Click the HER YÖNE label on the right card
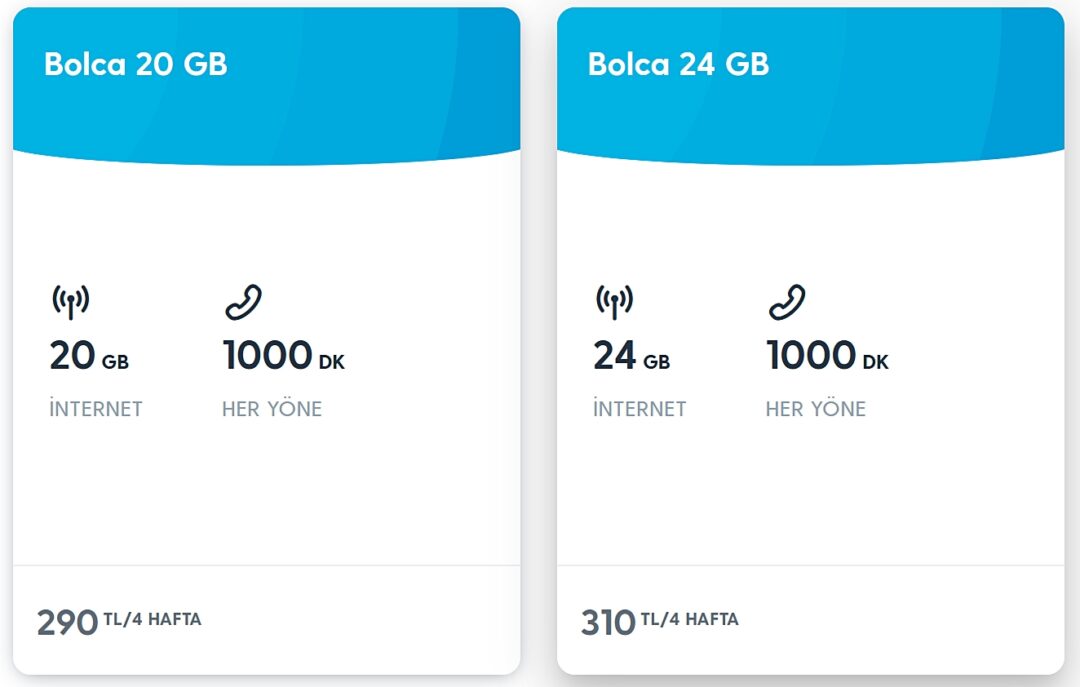The image size is (1080, 687). pyautogui.click(x=818, y=408)
